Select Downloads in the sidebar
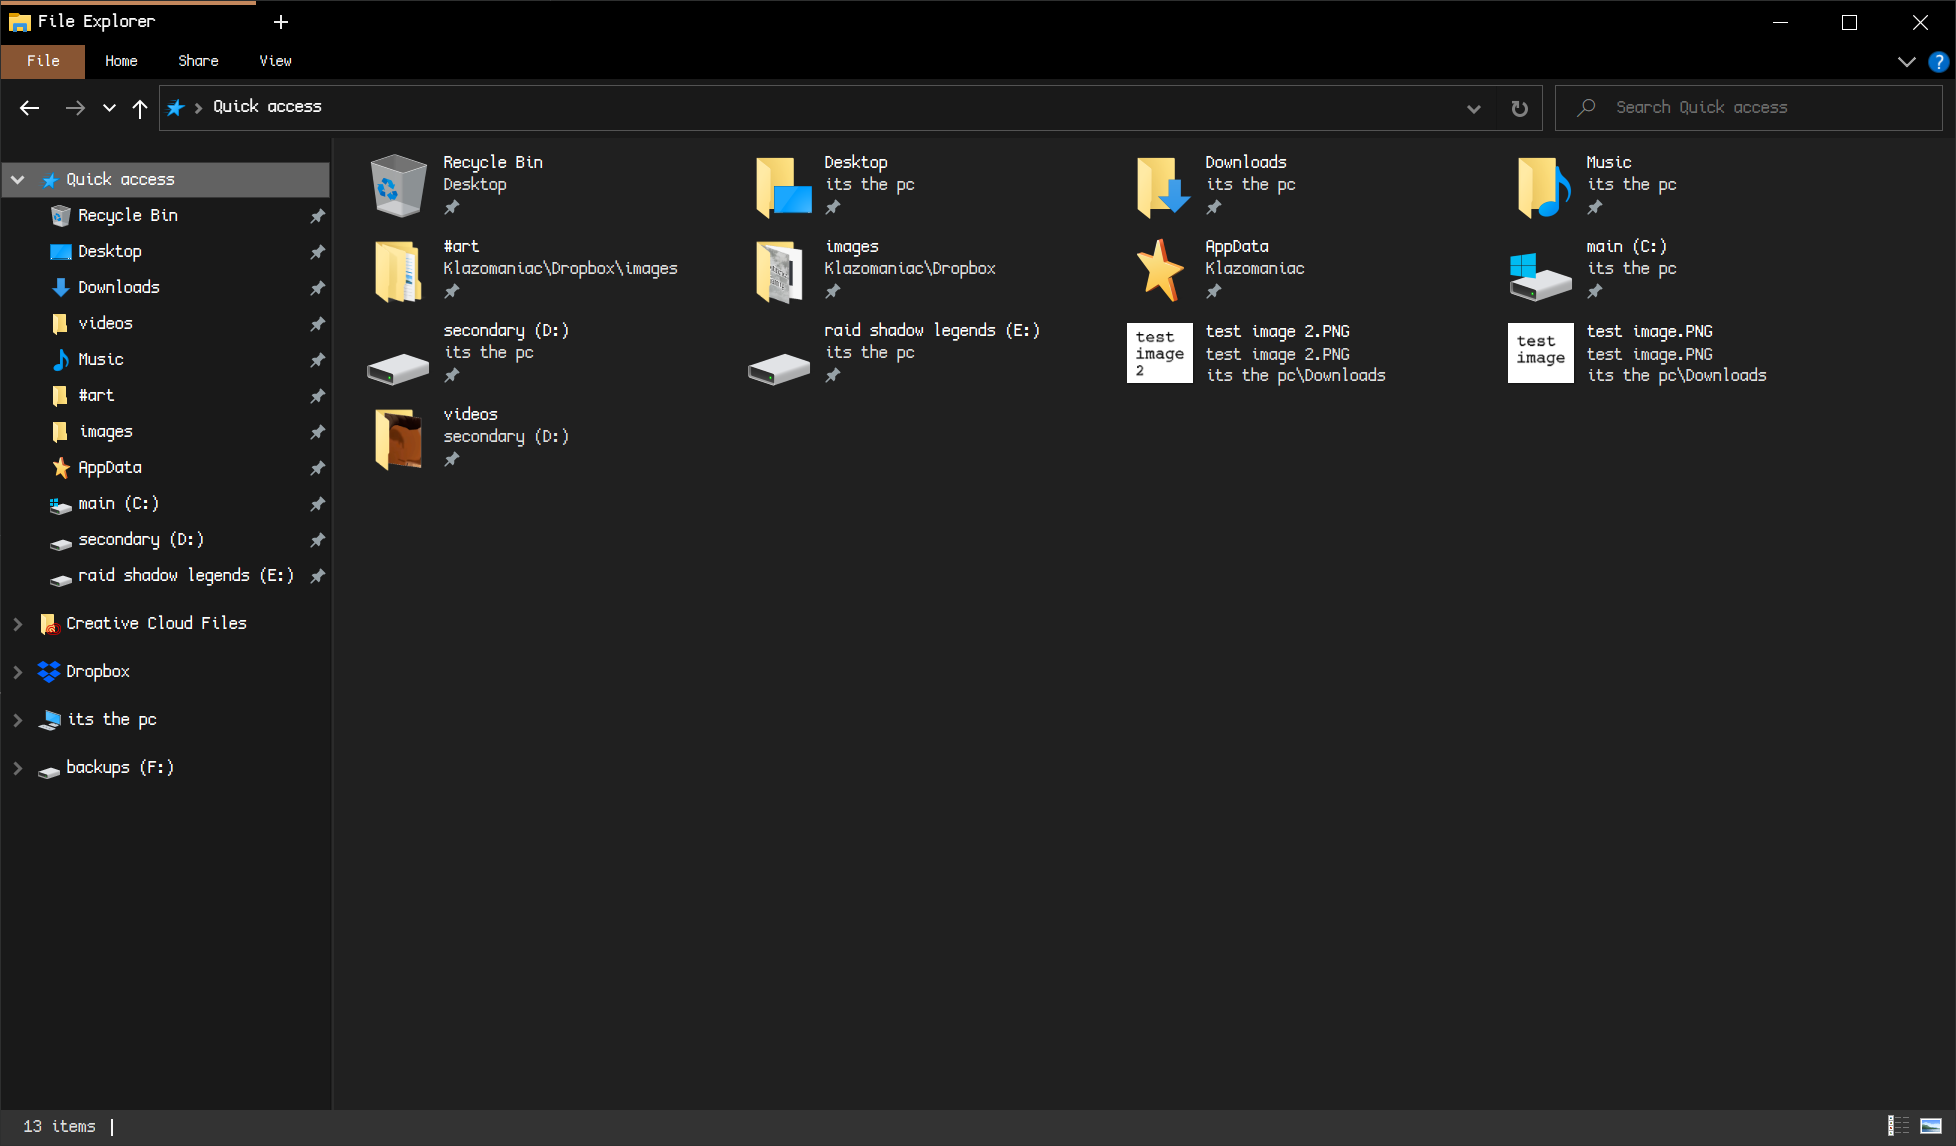The height and width of the screenshot is (1146, 1956). 119,288
